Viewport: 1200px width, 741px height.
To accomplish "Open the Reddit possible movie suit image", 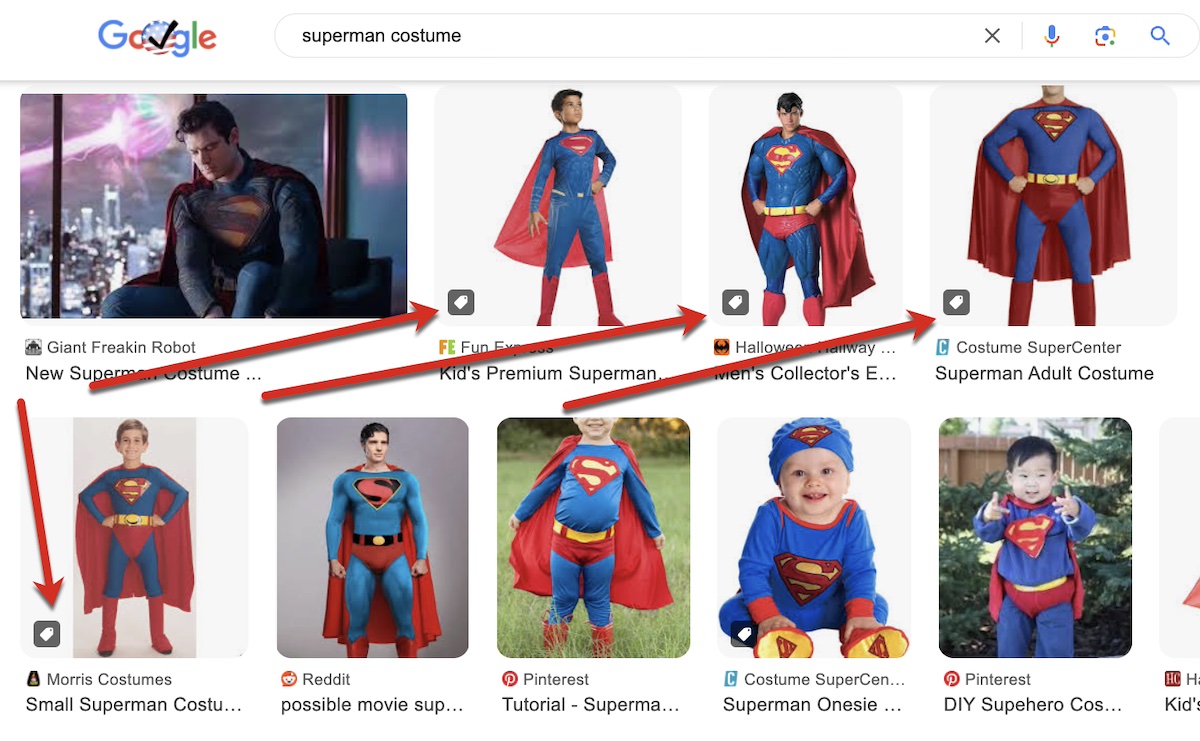I will 372,537.
